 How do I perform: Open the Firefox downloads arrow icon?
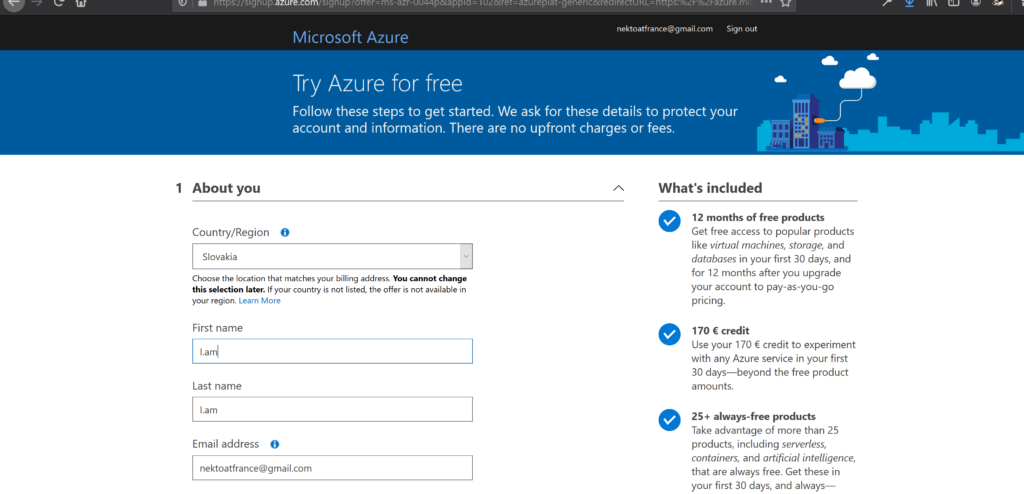(909, 4)
